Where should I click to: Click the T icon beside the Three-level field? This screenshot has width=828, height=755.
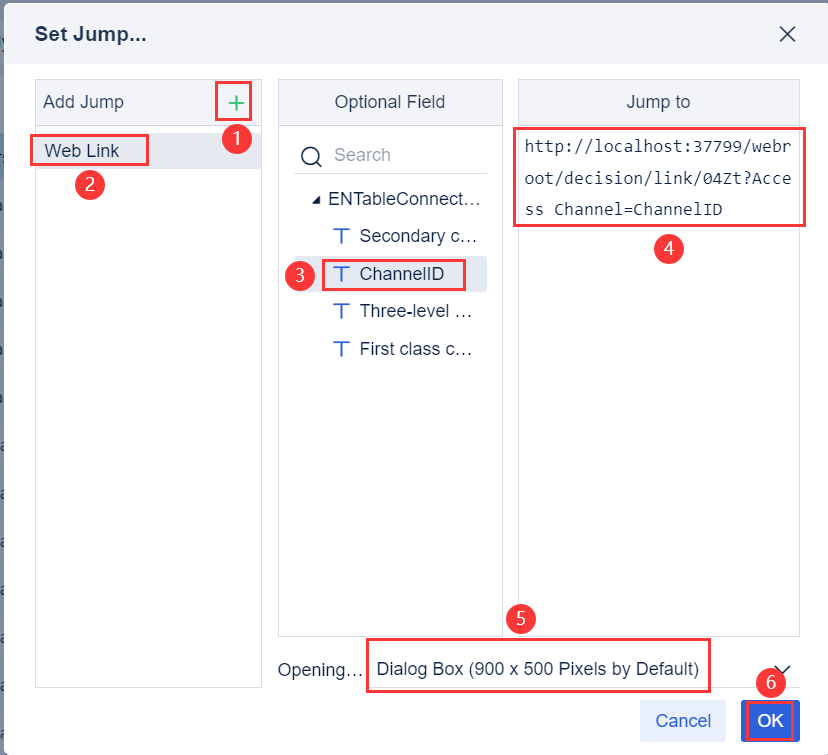[341, 311]
